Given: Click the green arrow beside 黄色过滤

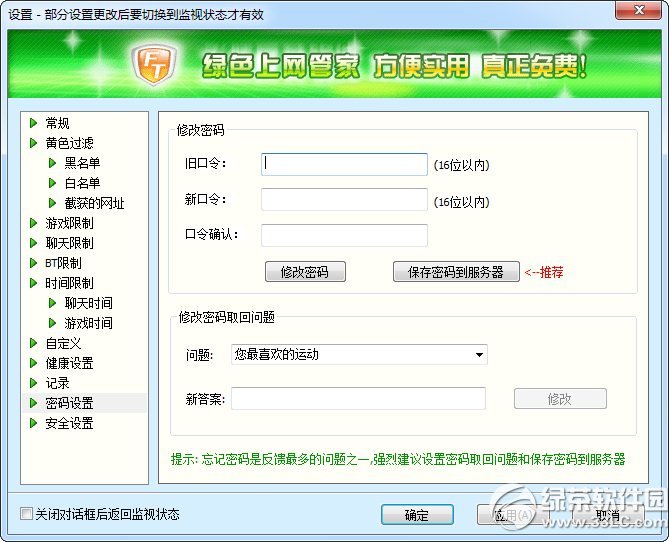Looking at the screenshot, I should tap(33, 143).
